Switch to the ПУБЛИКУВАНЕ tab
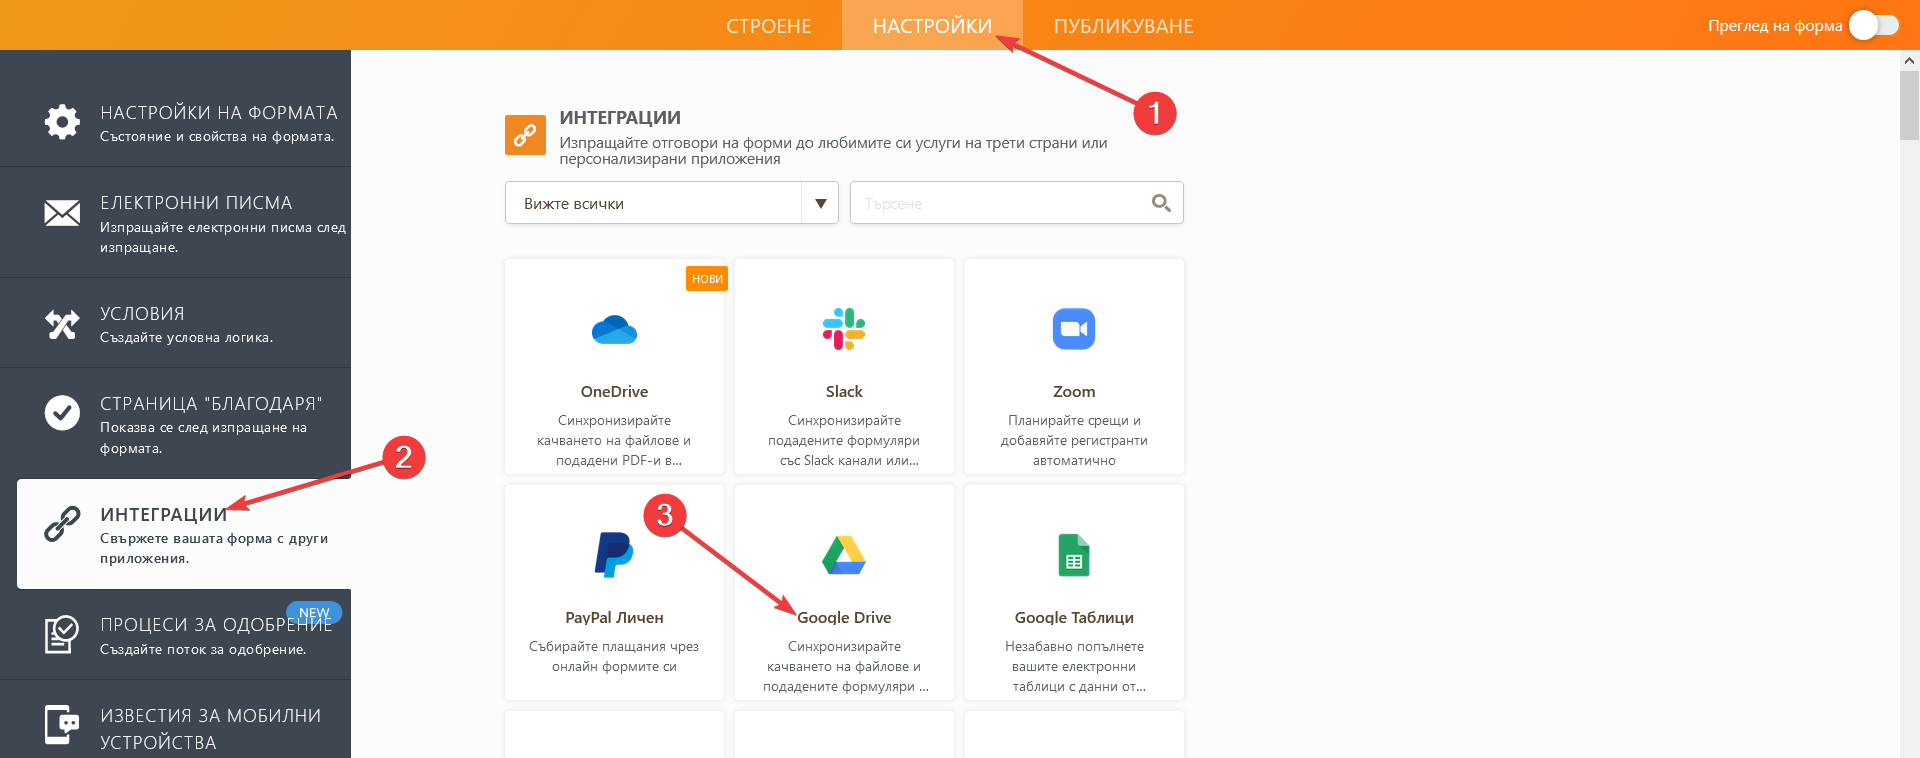Screen dimensions: 1920x758 [1123, 26]
